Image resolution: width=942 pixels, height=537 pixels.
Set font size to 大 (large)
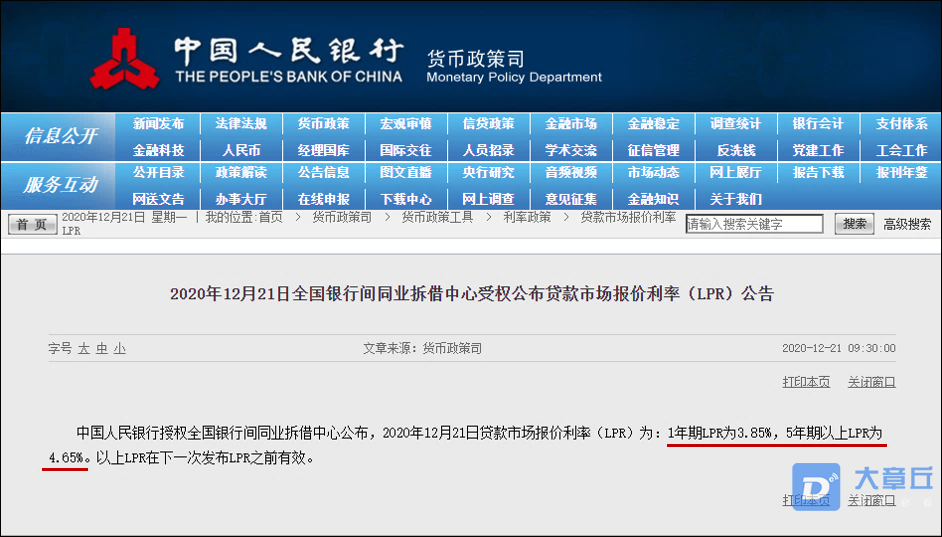click(x=84, y=348)
